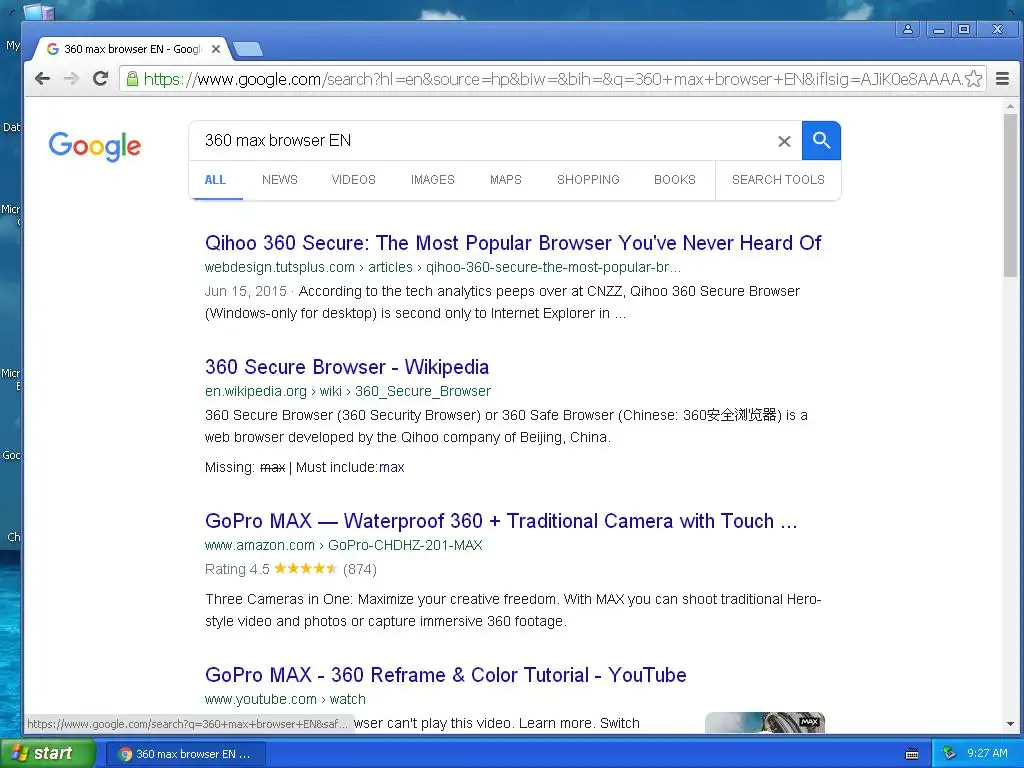Image resolution: width=1024 pixels, height=768 pixels.
Task: Open SEARCH TOOLS options
Action: point(778,180)
